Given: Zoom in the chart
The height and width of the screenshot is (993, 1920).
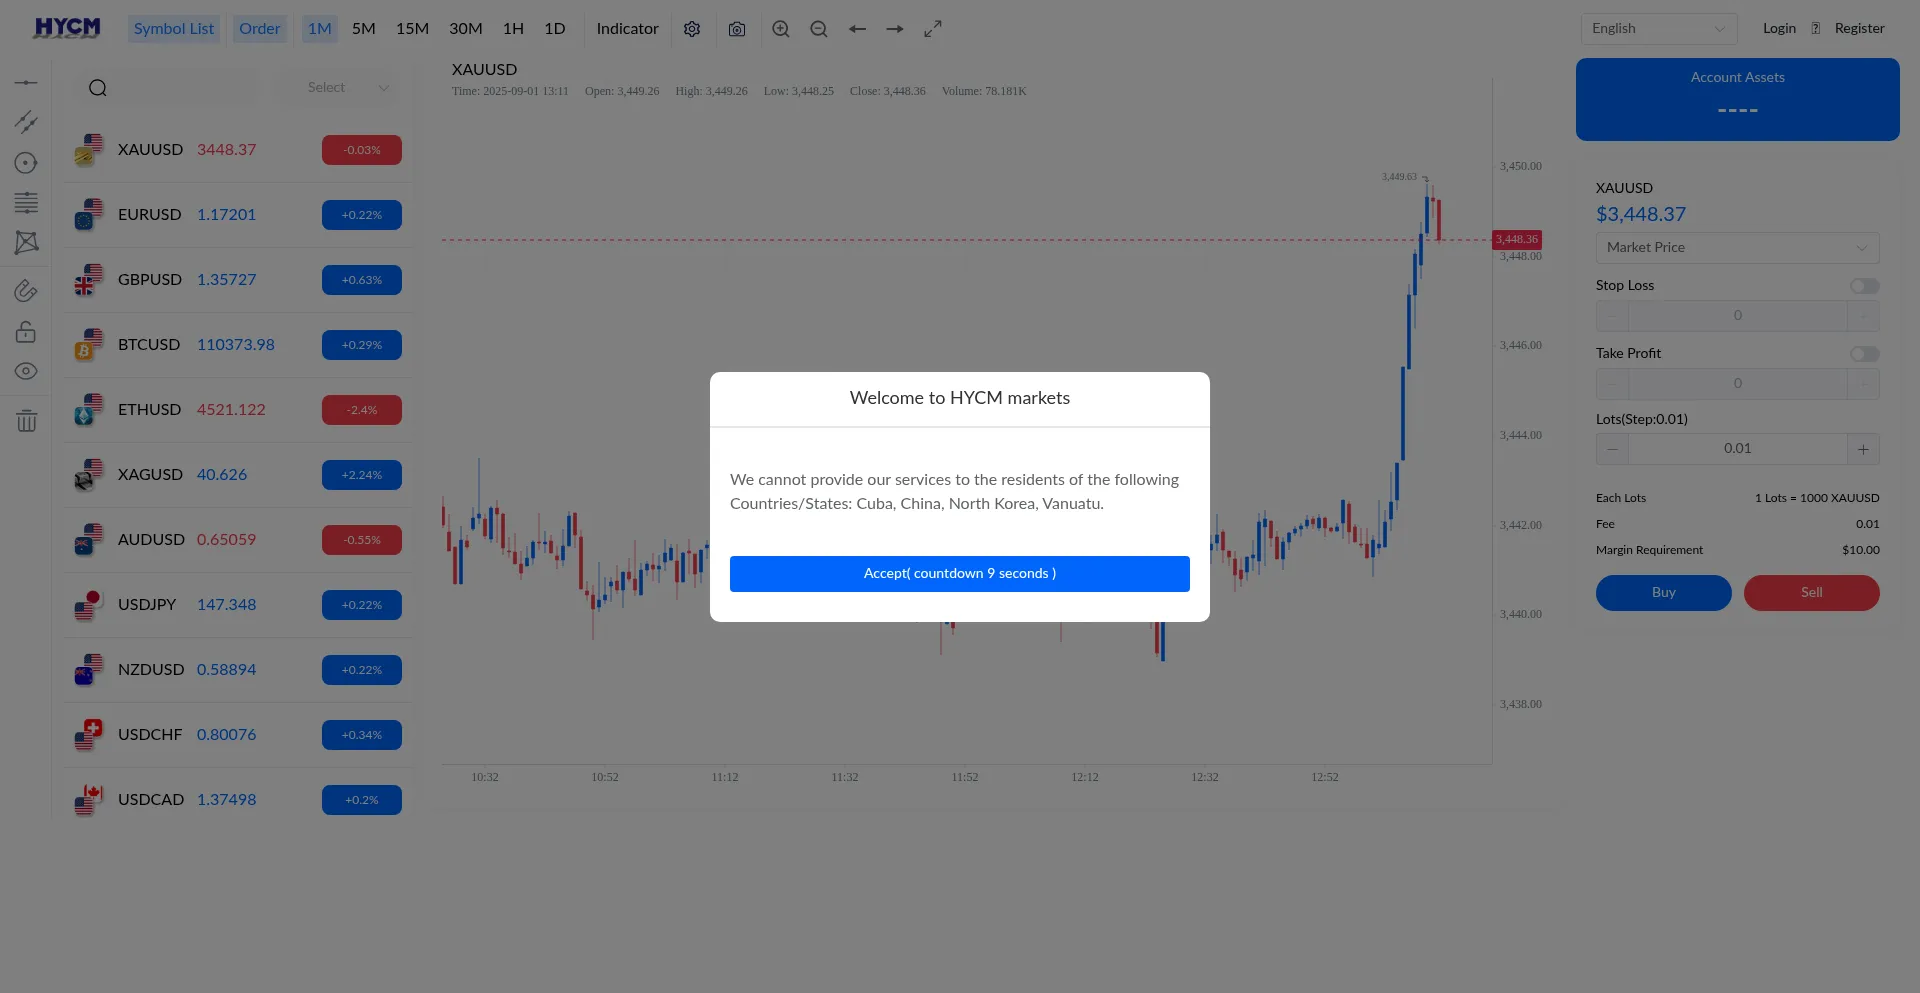Looking at the screenshot, I should (x=781, y=29).
